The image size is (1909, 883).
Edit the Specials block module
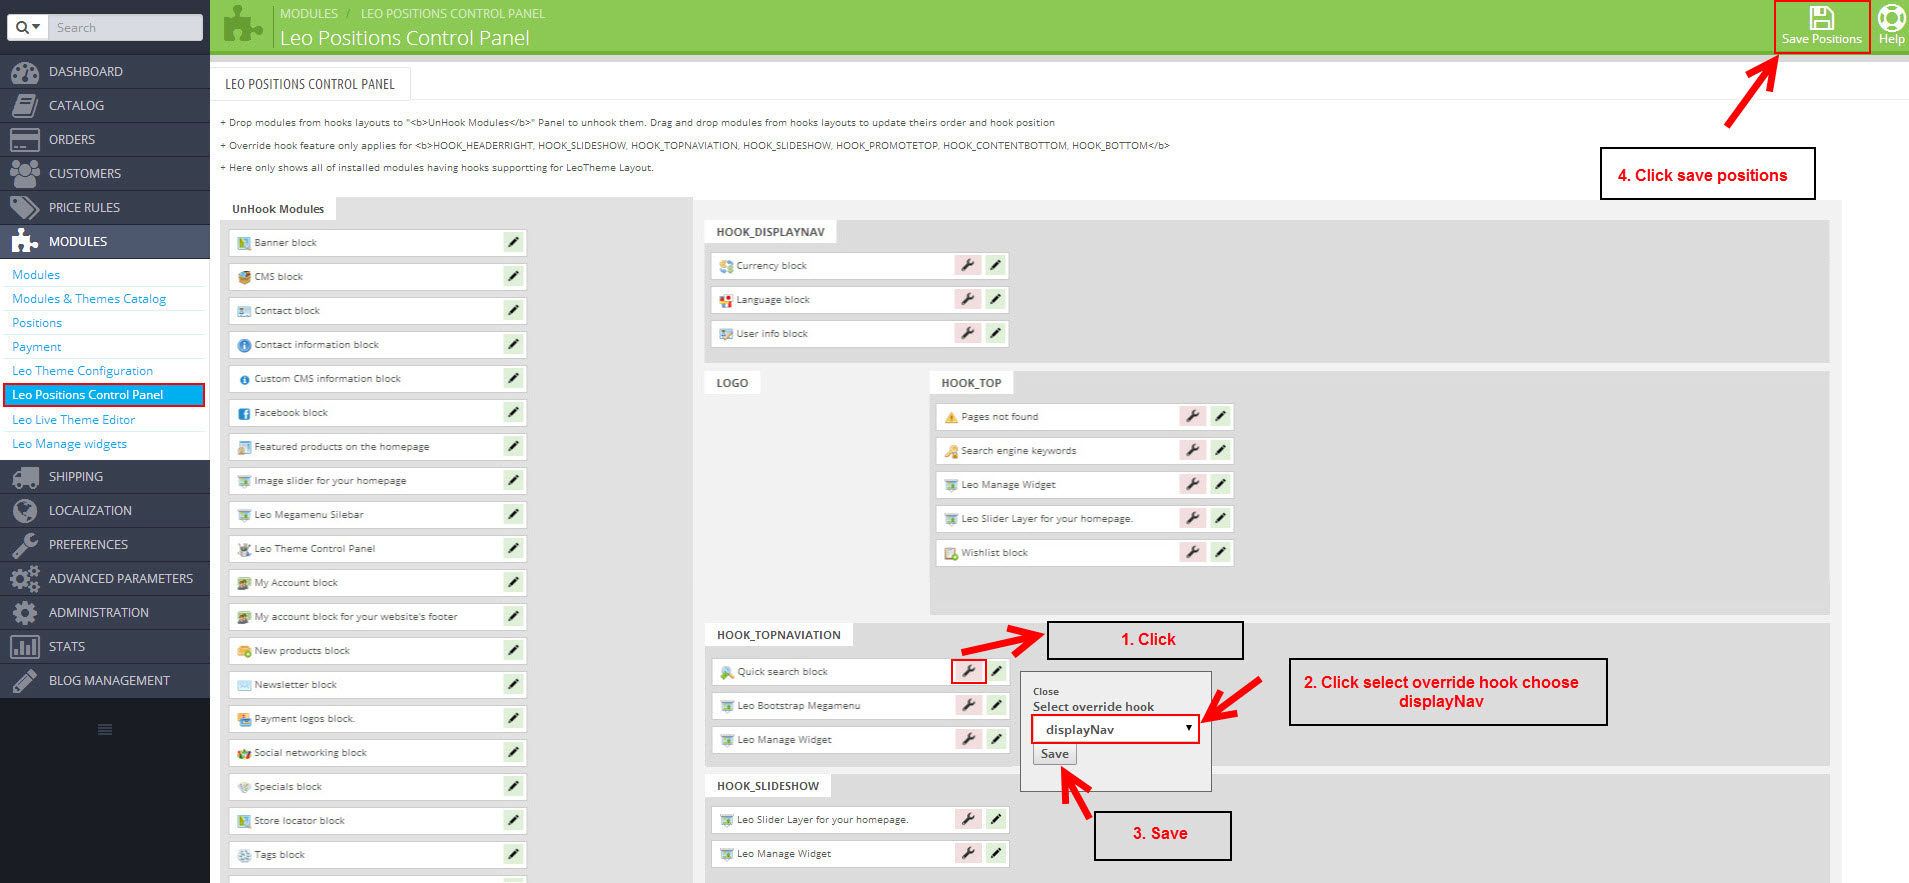pos(513,786)
